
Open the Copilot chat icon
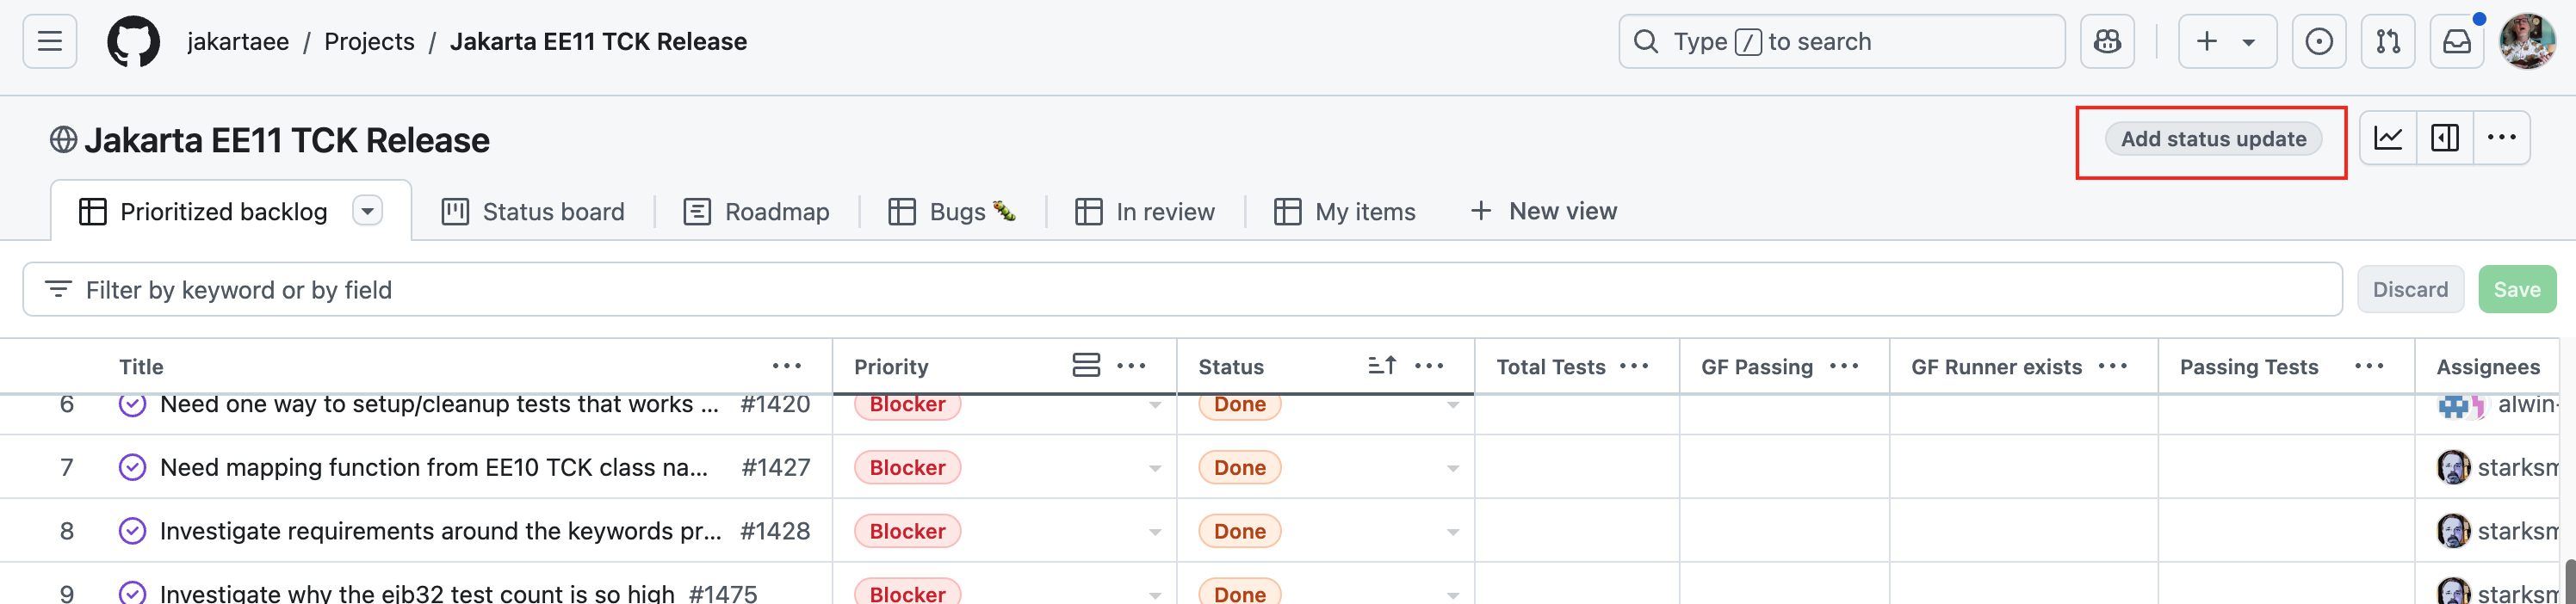(2107, 42)
